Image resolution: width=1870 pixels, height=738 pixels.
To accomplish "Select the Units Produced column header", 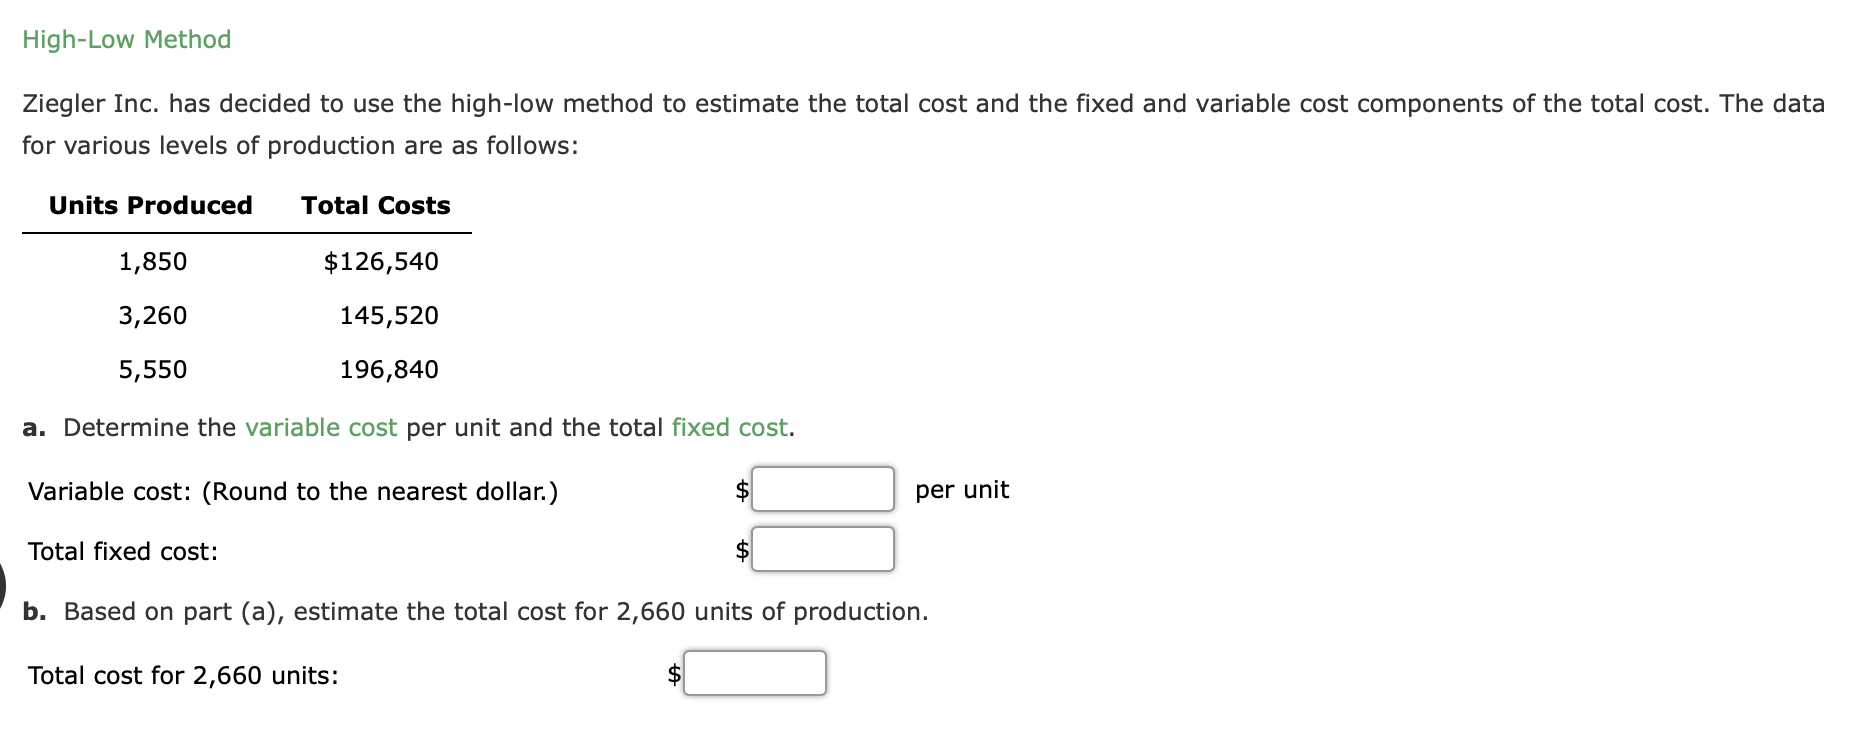I will tap(150, 205).
